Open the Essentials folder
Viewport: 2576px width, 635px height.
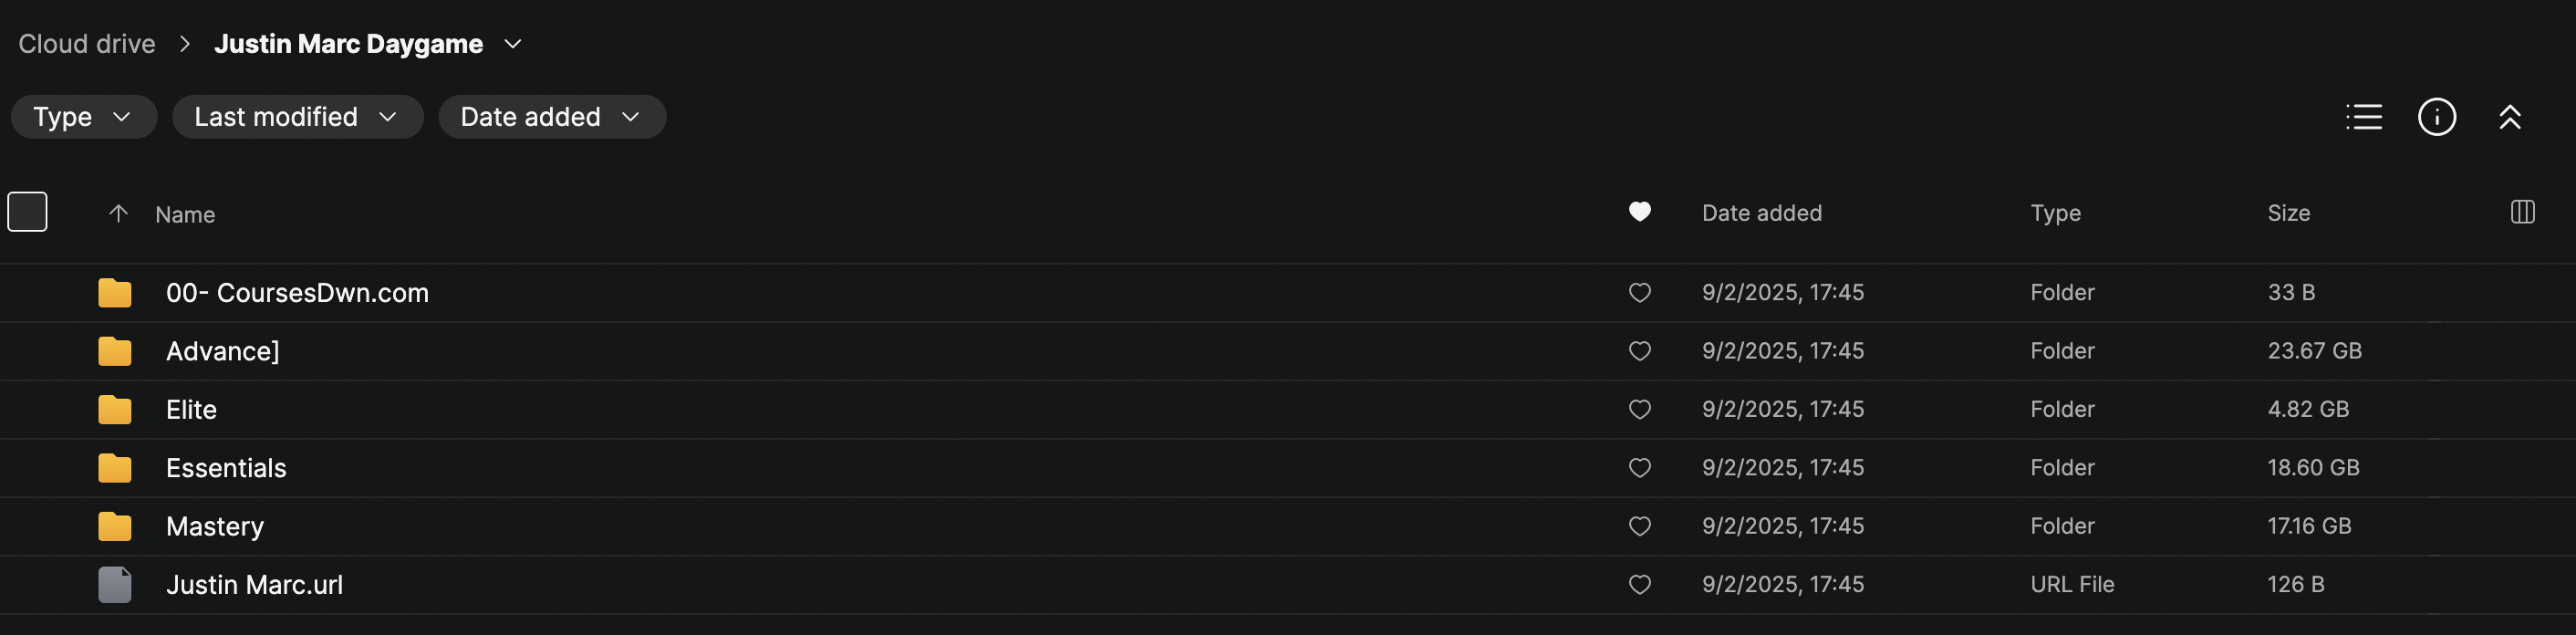click(226, 468)
